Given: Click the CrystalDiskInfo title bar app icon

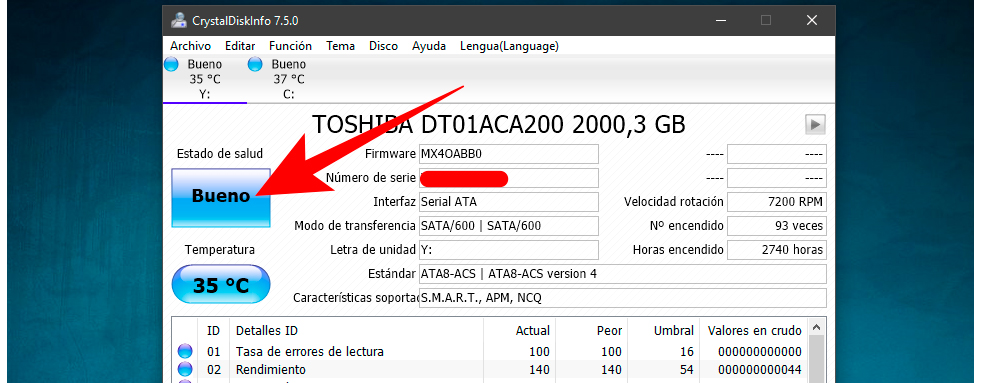Looking at the screenshot, I should (x=178, y=21).
